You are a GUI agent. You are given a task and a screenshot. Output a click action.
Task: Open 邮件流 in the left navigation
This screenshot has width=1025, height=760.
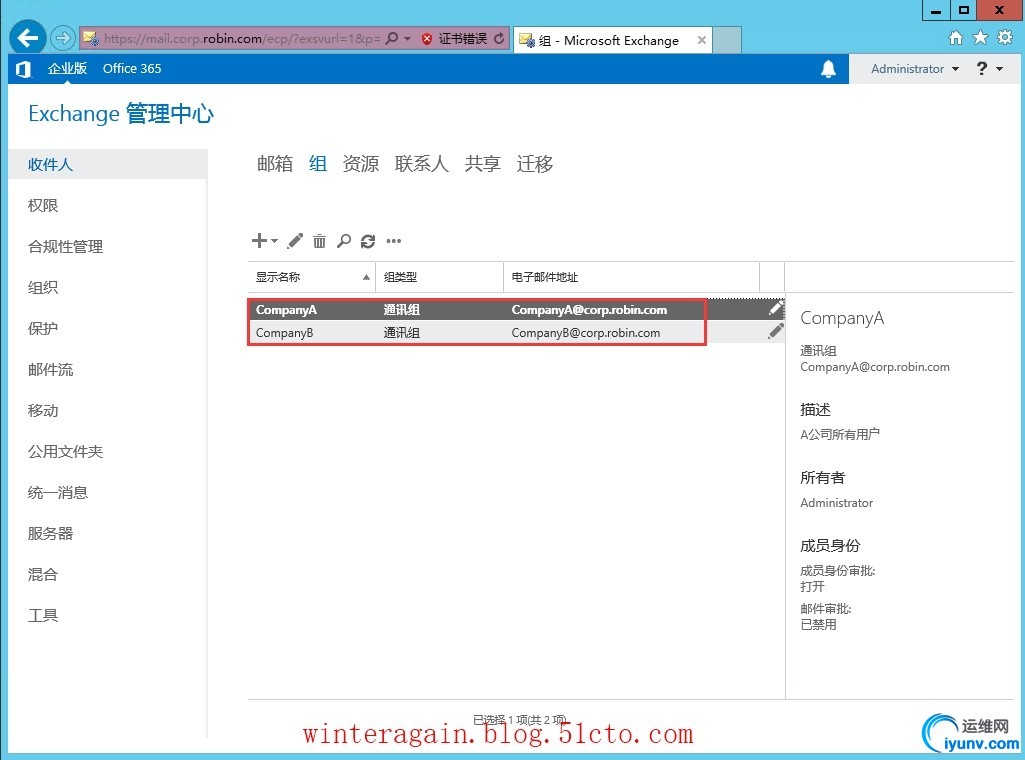[x=50, y=369]
